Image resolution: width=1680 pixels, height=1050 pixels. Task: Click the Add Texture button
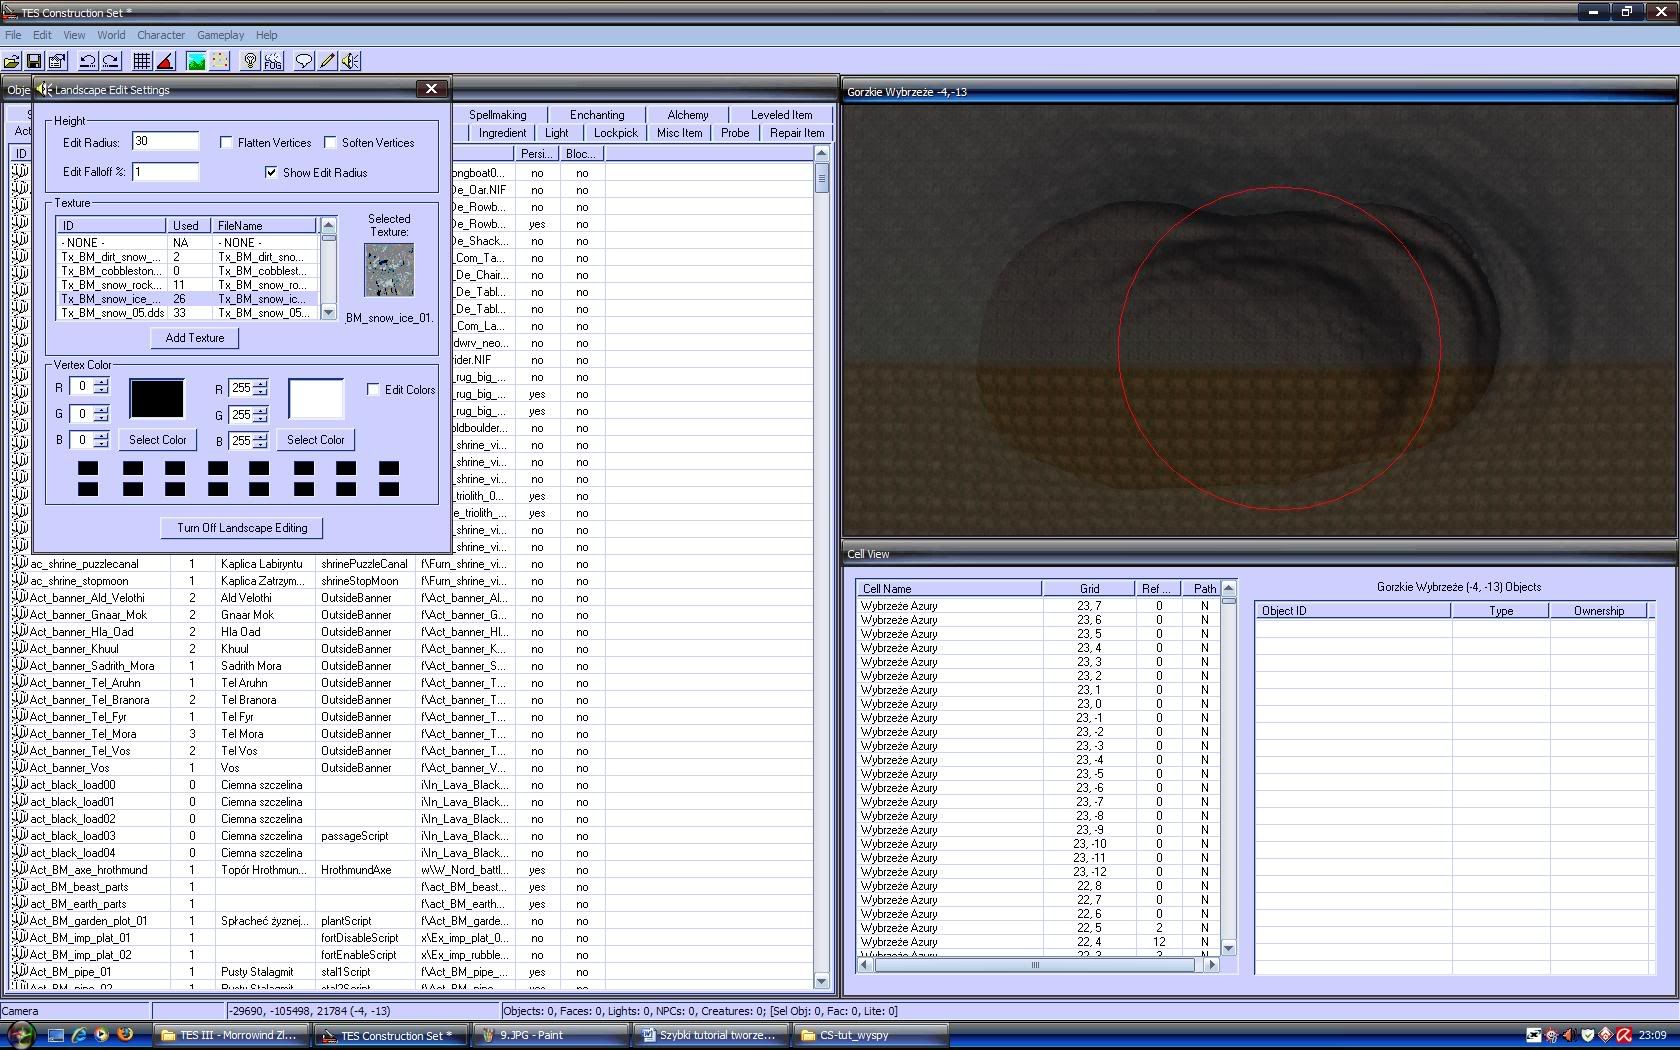click(195, 338)
